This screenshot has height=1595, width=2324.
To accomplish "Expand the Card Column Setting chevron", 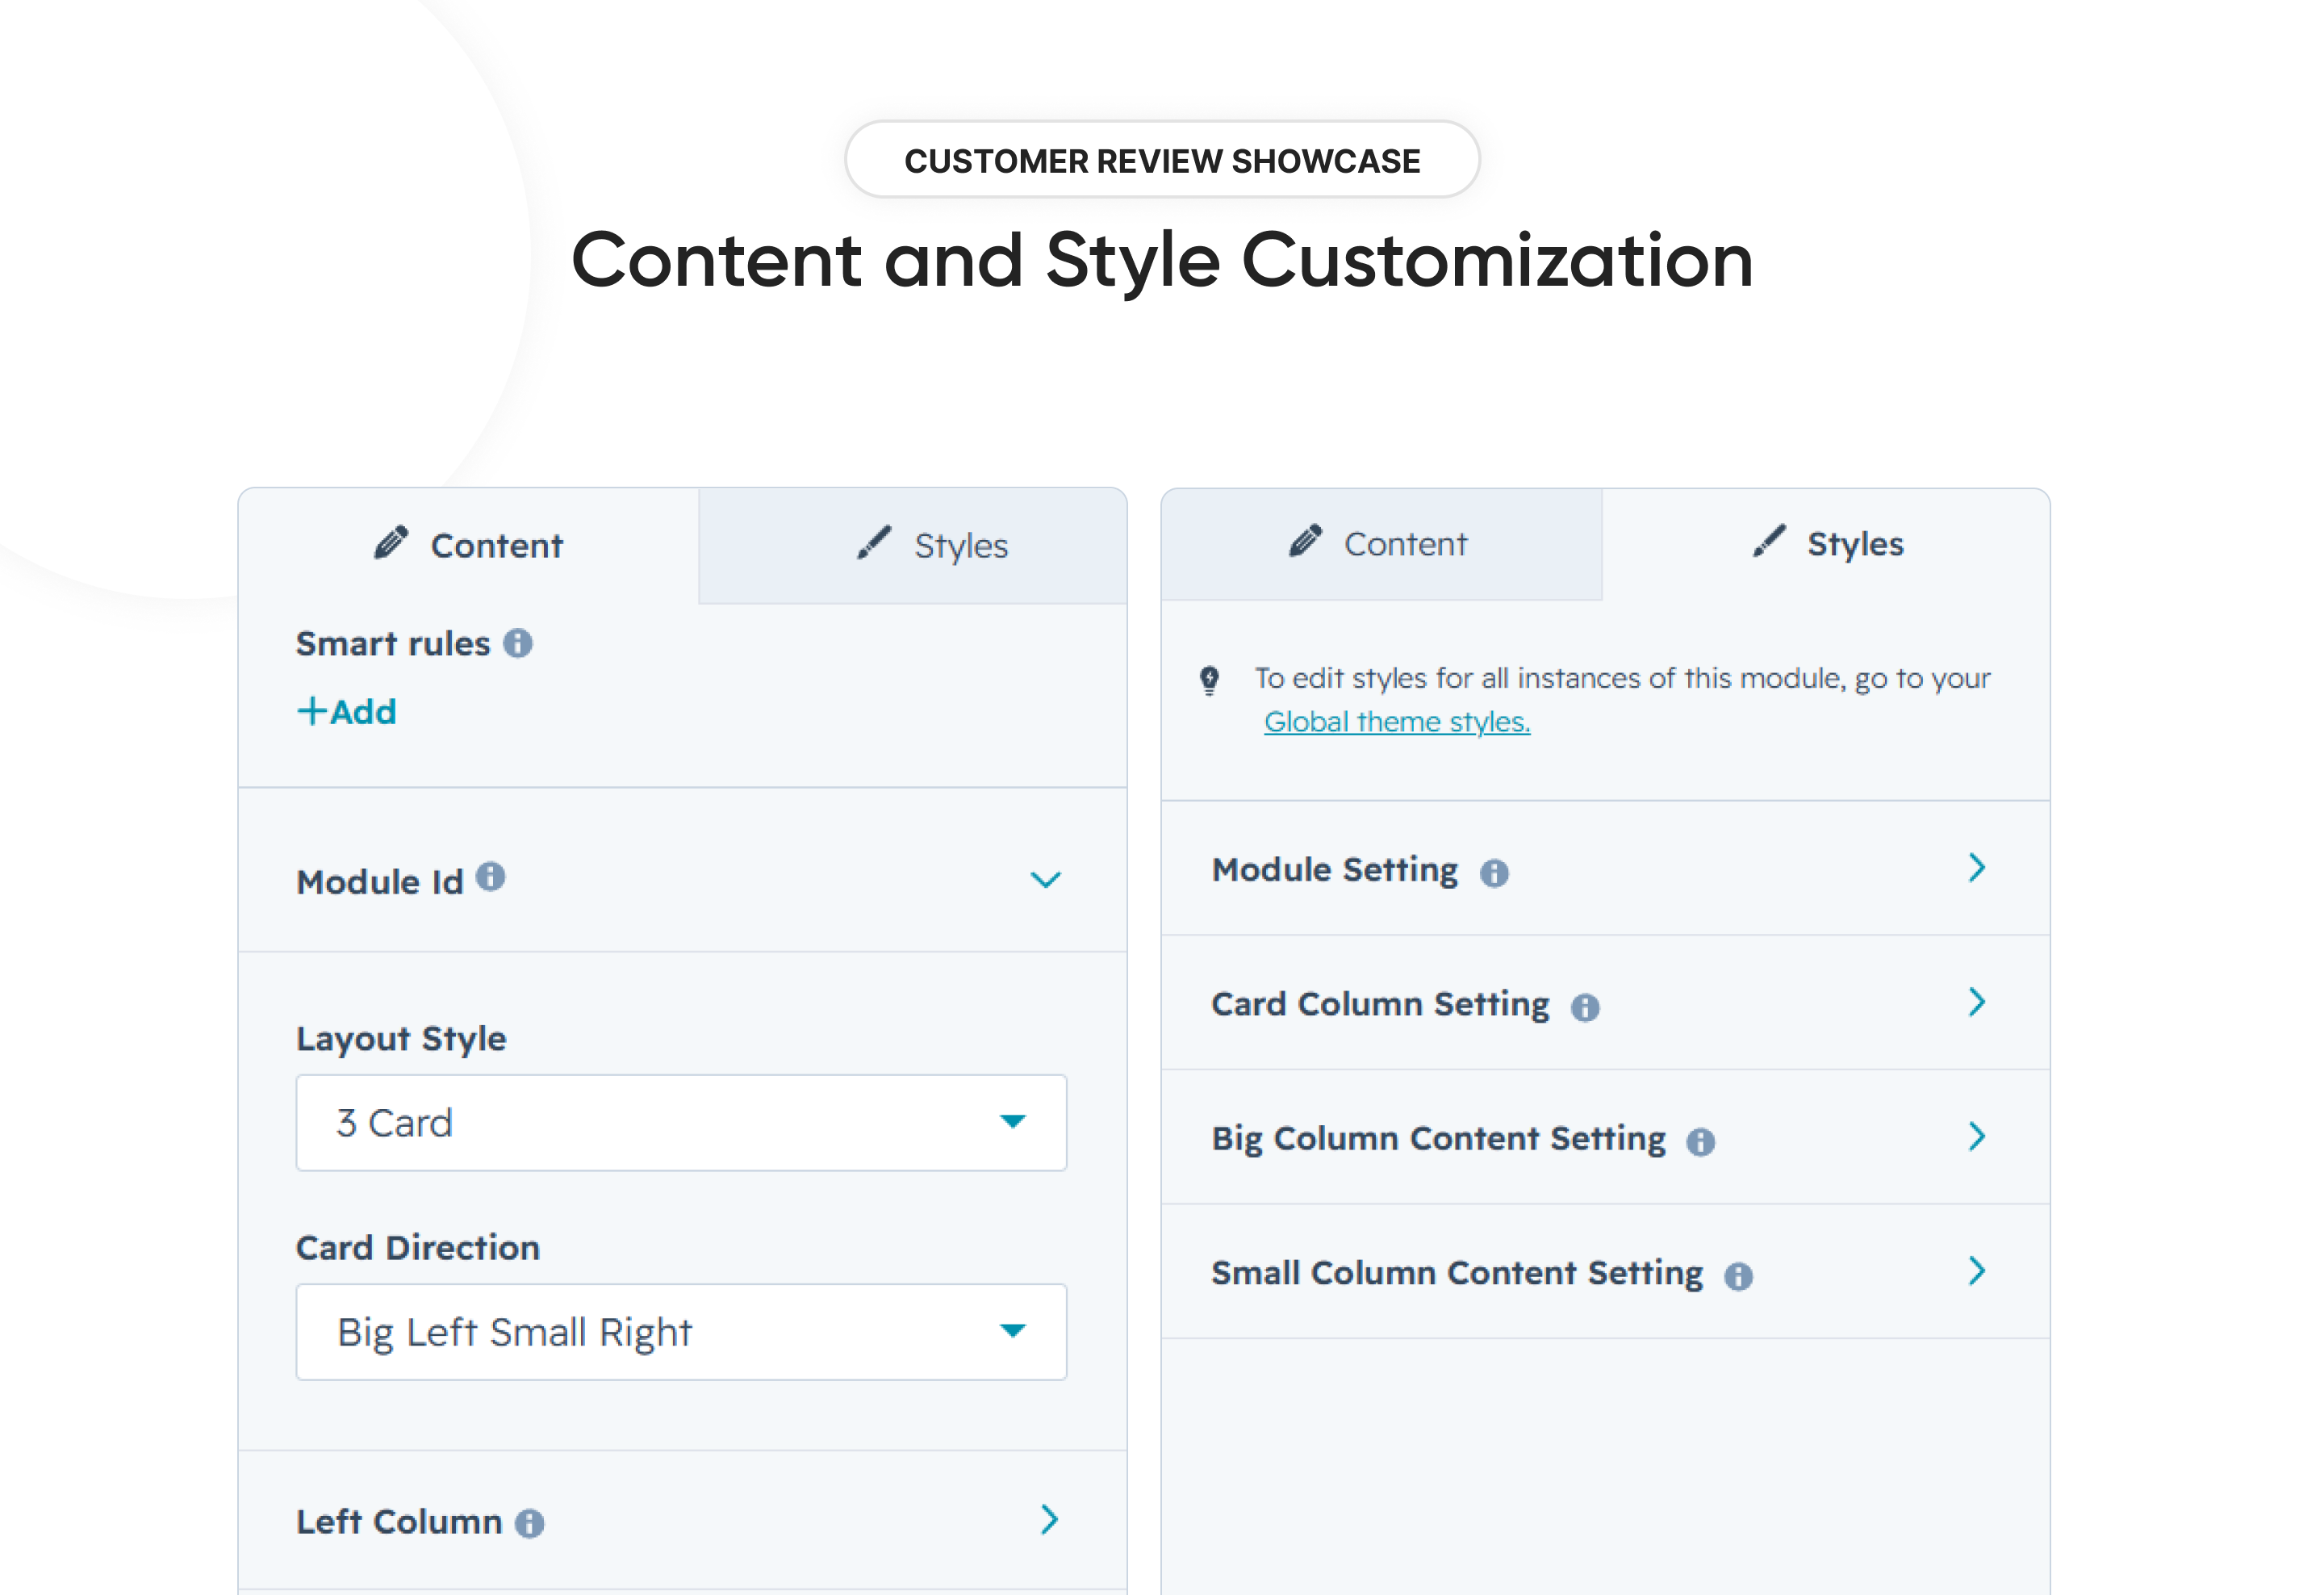I will point(1977,1002).
